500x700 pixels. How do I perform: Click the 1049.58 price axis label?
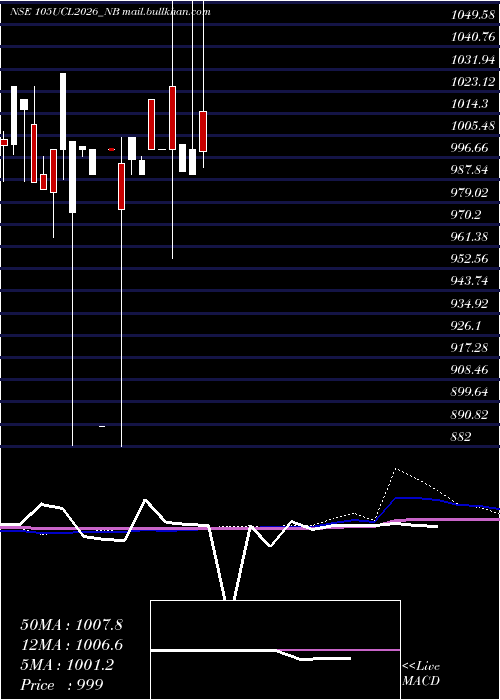(x=473, y=15)
